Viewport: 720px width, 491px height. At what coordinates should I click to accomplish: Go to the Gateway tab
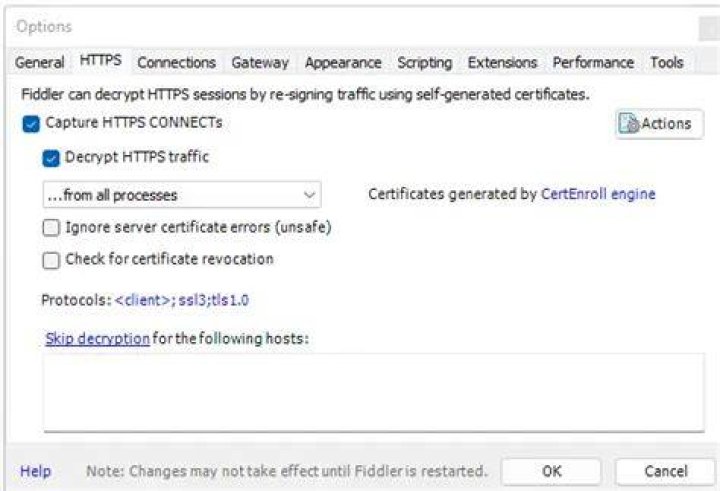260,62
